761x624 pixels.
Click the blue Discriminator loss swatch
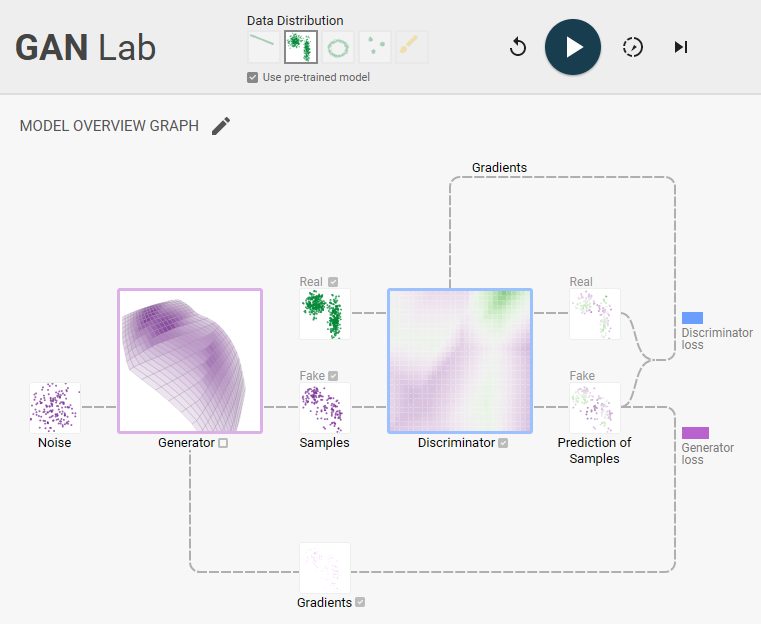(692, 318)
